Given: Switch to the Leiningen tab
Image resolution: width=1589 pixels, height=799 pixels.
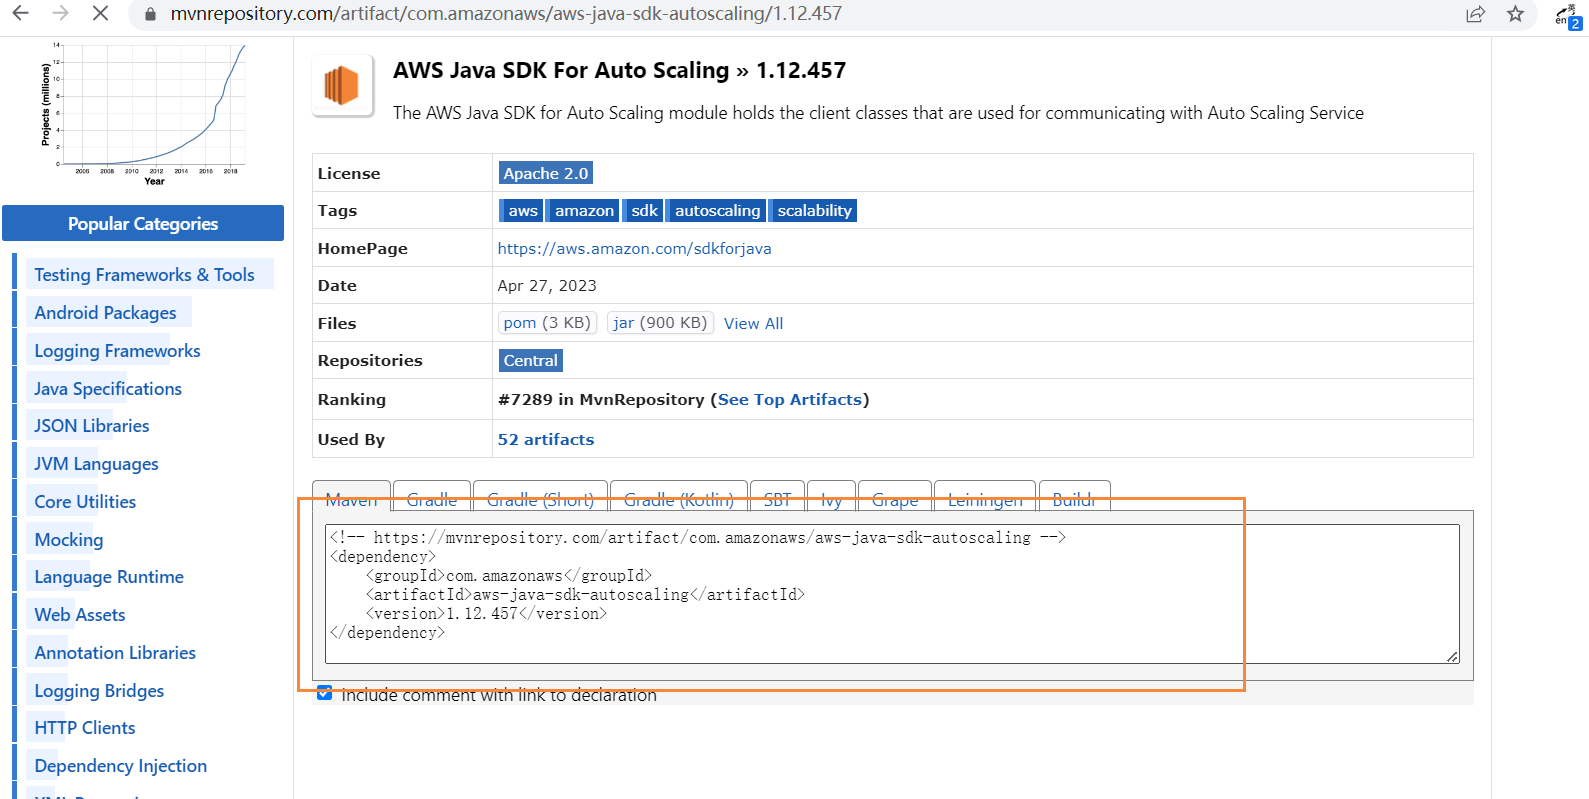Looking at the screenshot, I should point(985,499).
